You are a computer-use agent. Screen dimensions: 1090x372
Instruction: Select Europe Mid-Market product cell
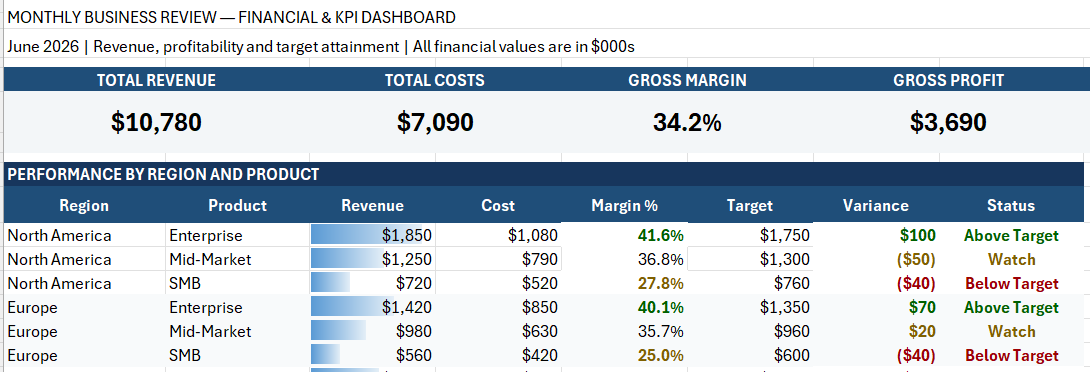pos(237,331)
